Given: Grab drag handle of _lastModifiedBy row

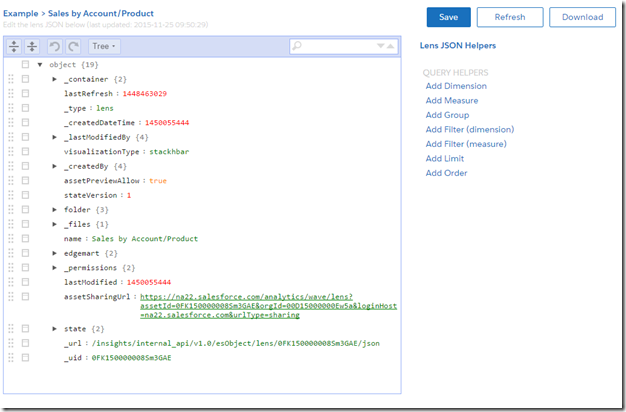Looking at the screenshot, I should (11, 137).
